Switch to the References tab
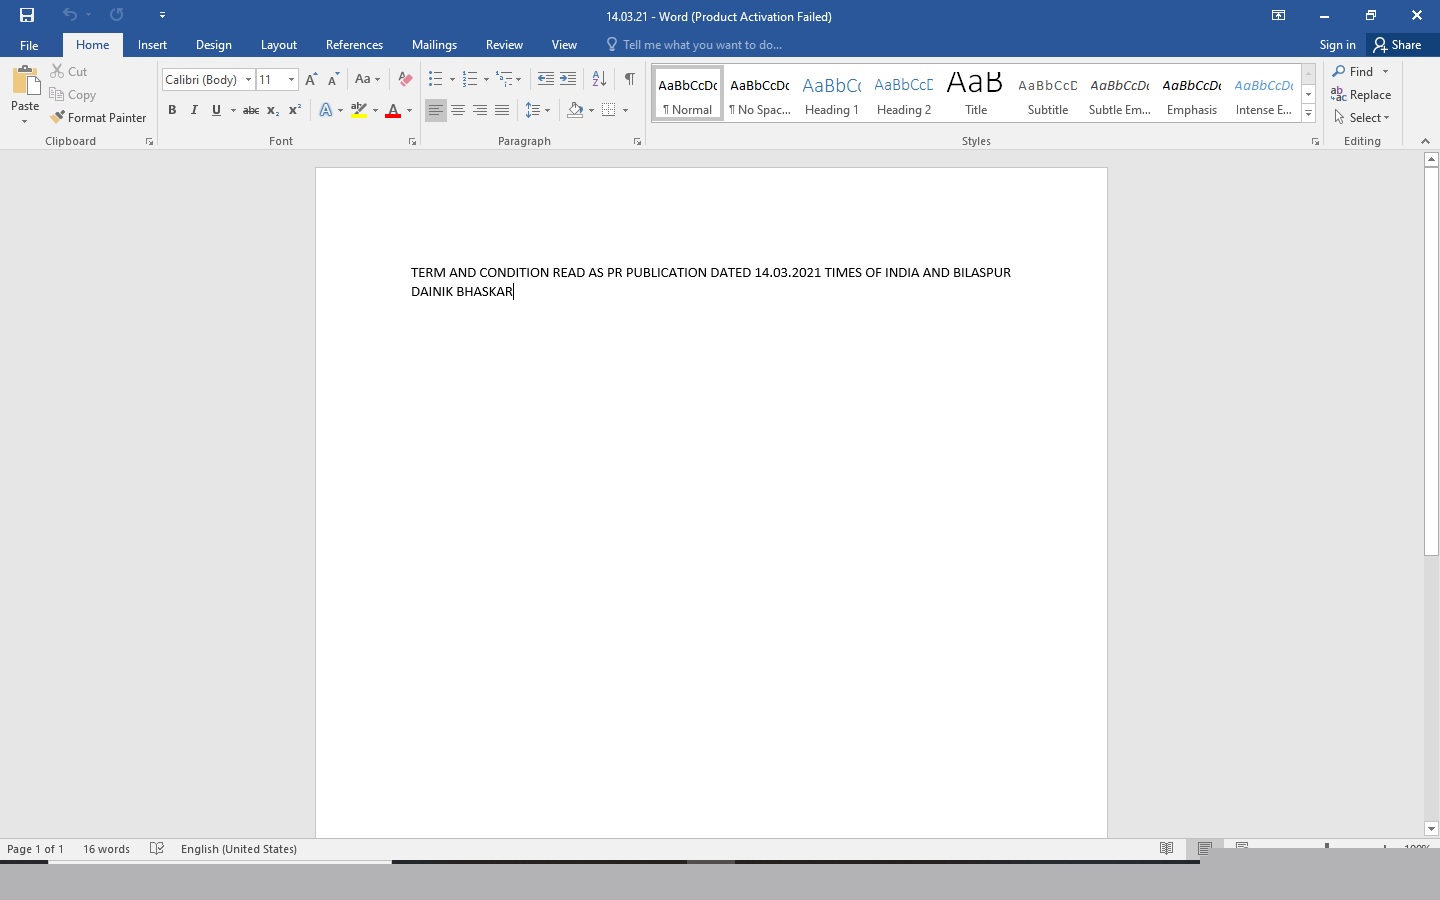This screenshot has height=900, width=1440. click(x=354, y=45)
